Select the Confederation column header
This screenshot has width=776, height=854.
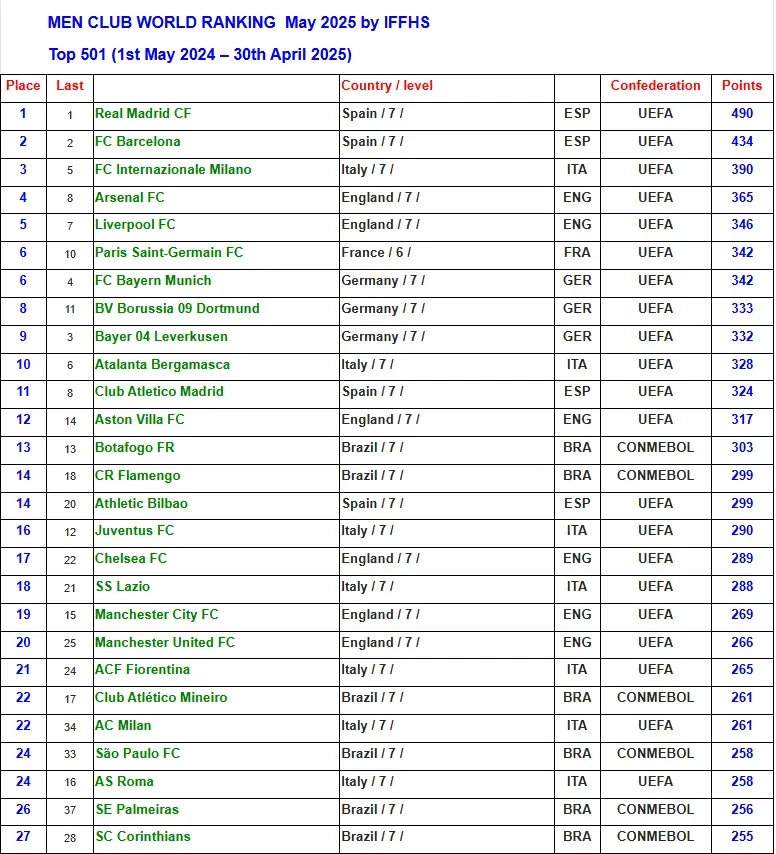point(655,86)
